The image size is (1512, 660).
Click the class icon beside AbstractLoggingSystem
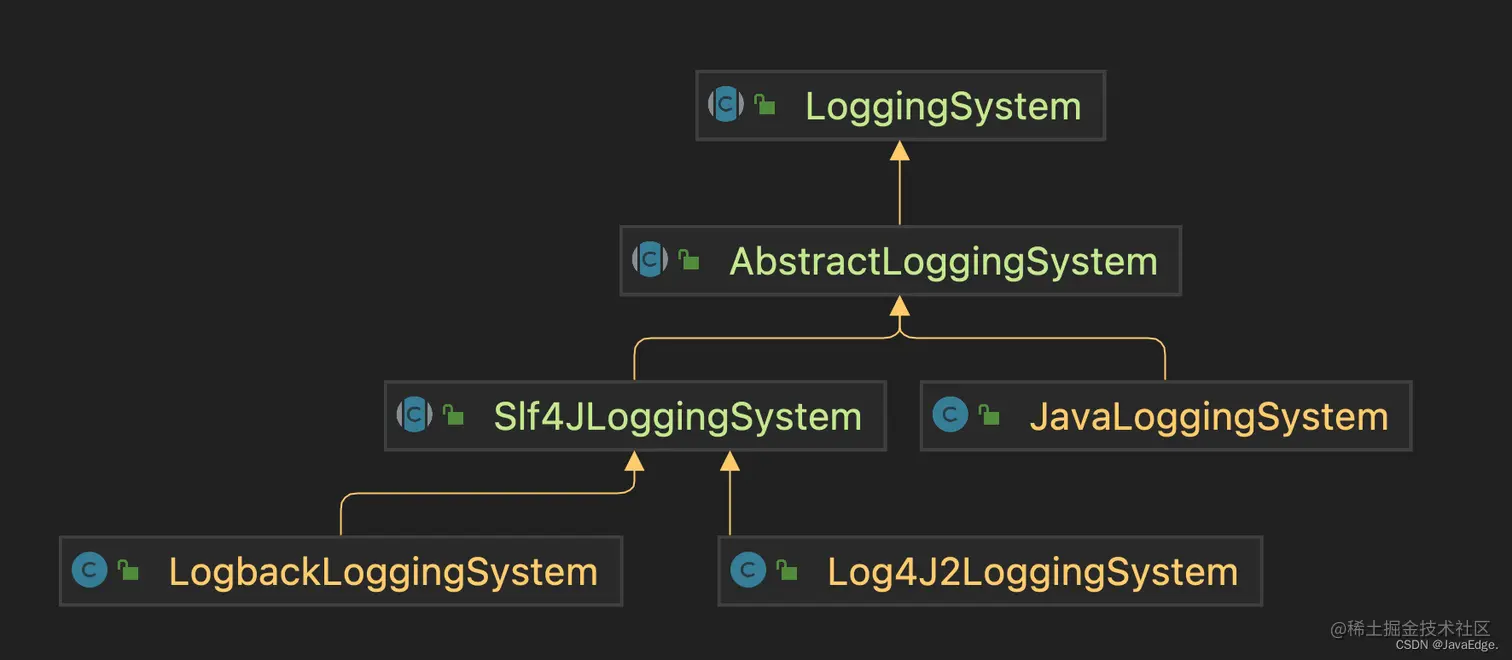650,259
